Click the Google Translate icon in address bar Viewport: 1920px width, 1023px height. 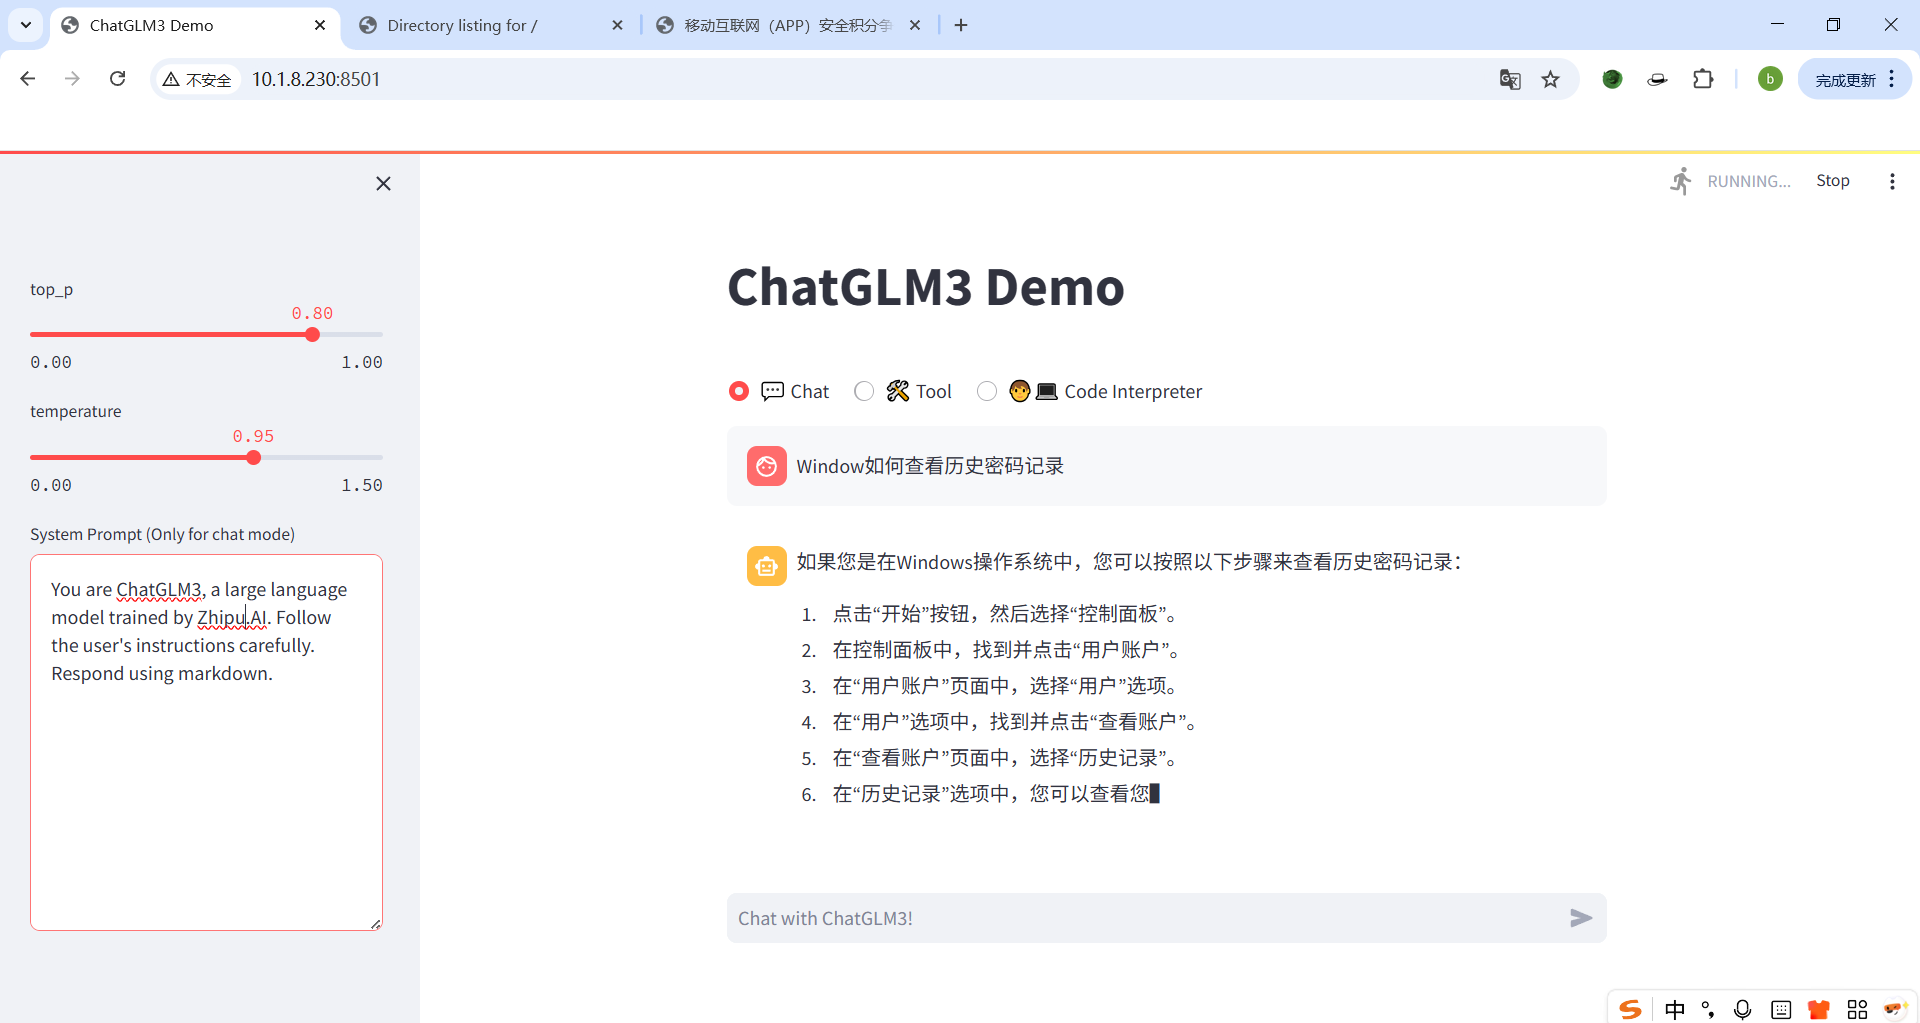[x=1510, y=80]
